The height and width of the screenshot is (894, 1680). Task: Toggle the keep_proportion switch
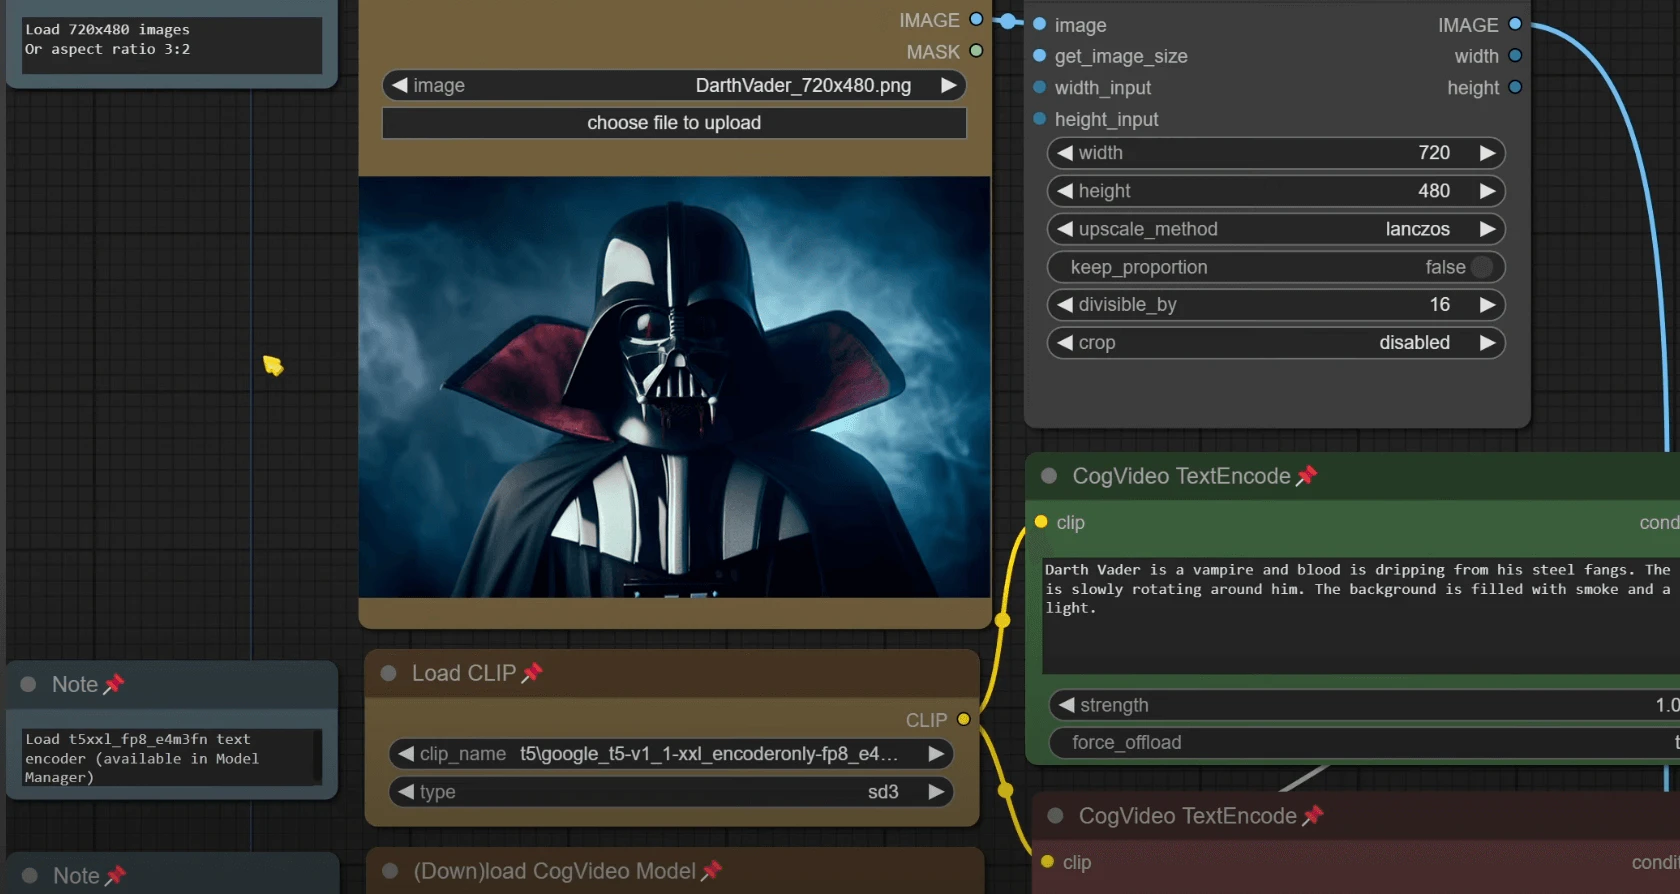click(x=1481, y=267)
